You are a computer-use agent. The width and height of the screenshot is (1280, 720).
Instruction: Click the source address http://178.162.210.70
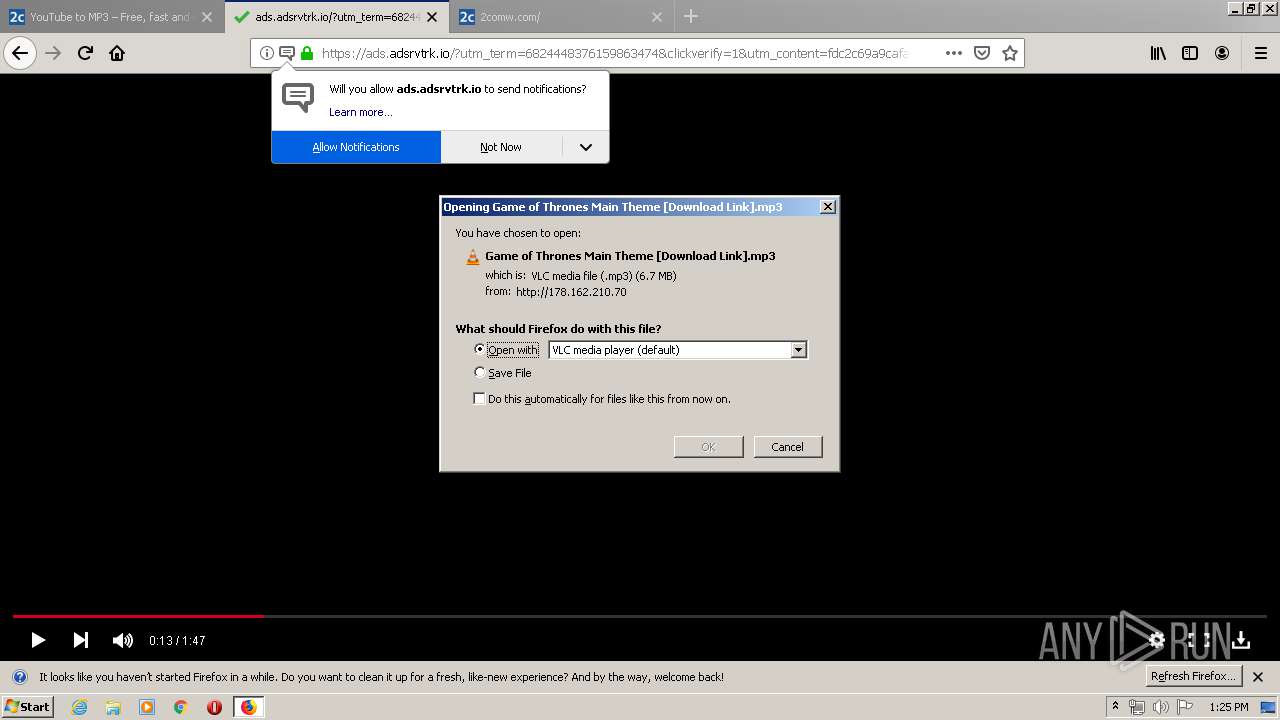tap(571, 292)
